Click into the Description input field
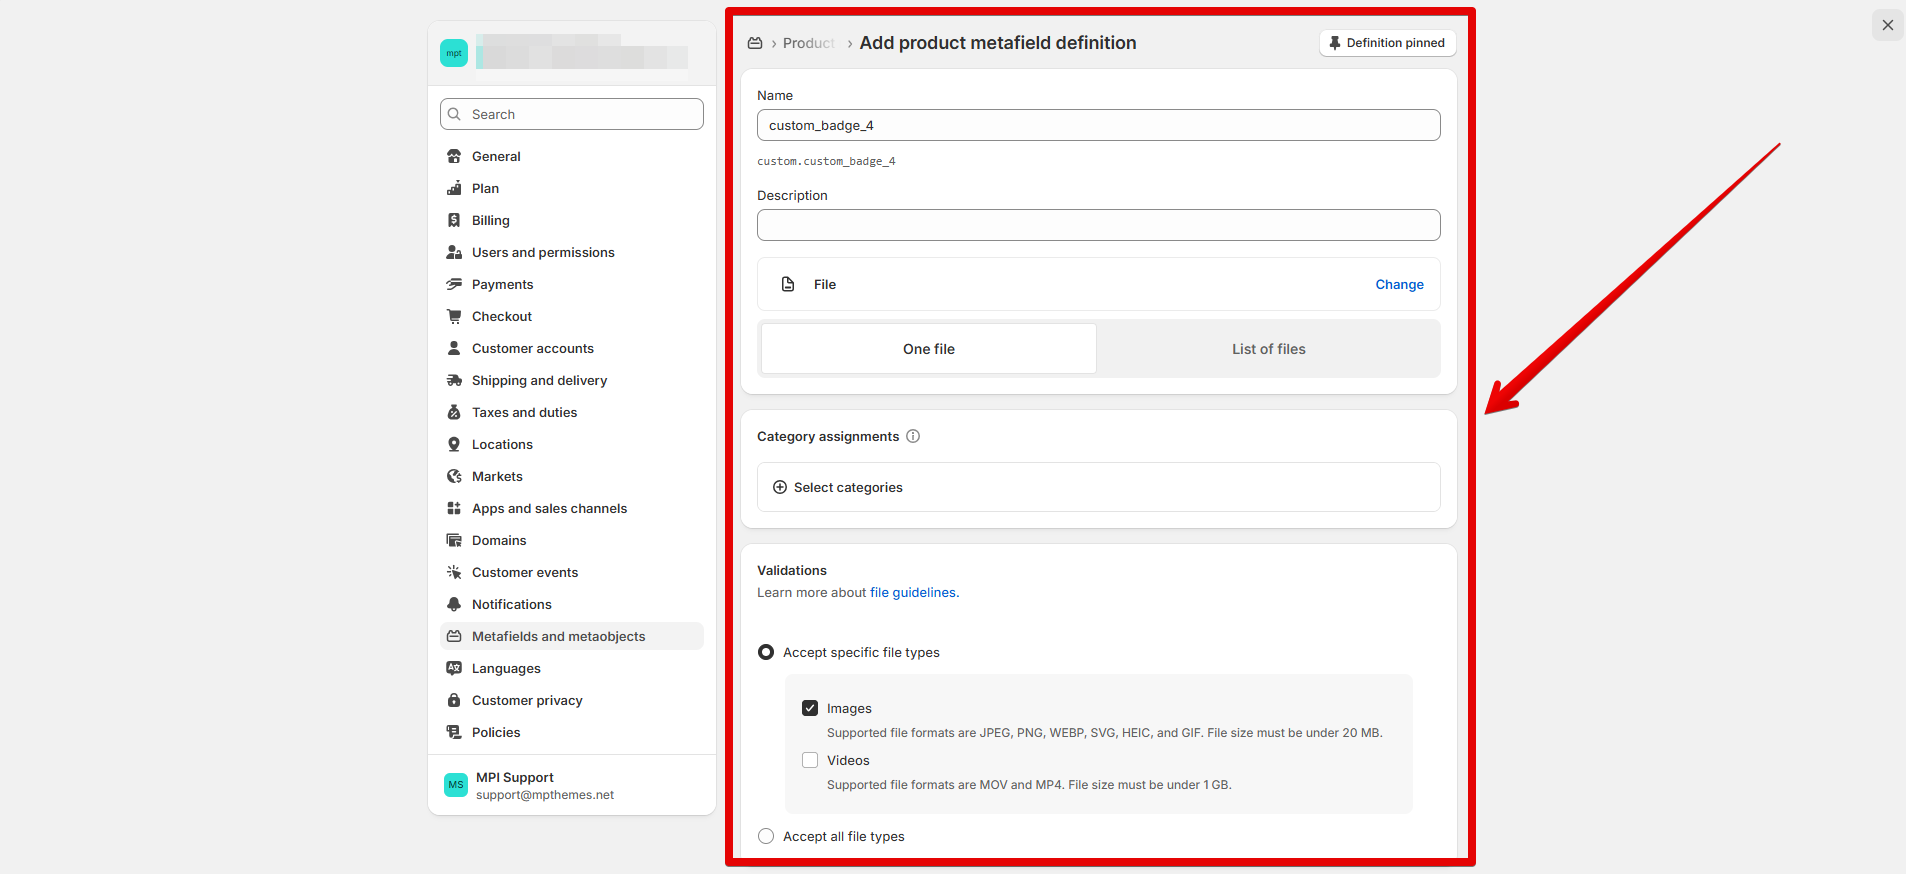Viewport: 1906px width, 874px height. pos(1098,225)
